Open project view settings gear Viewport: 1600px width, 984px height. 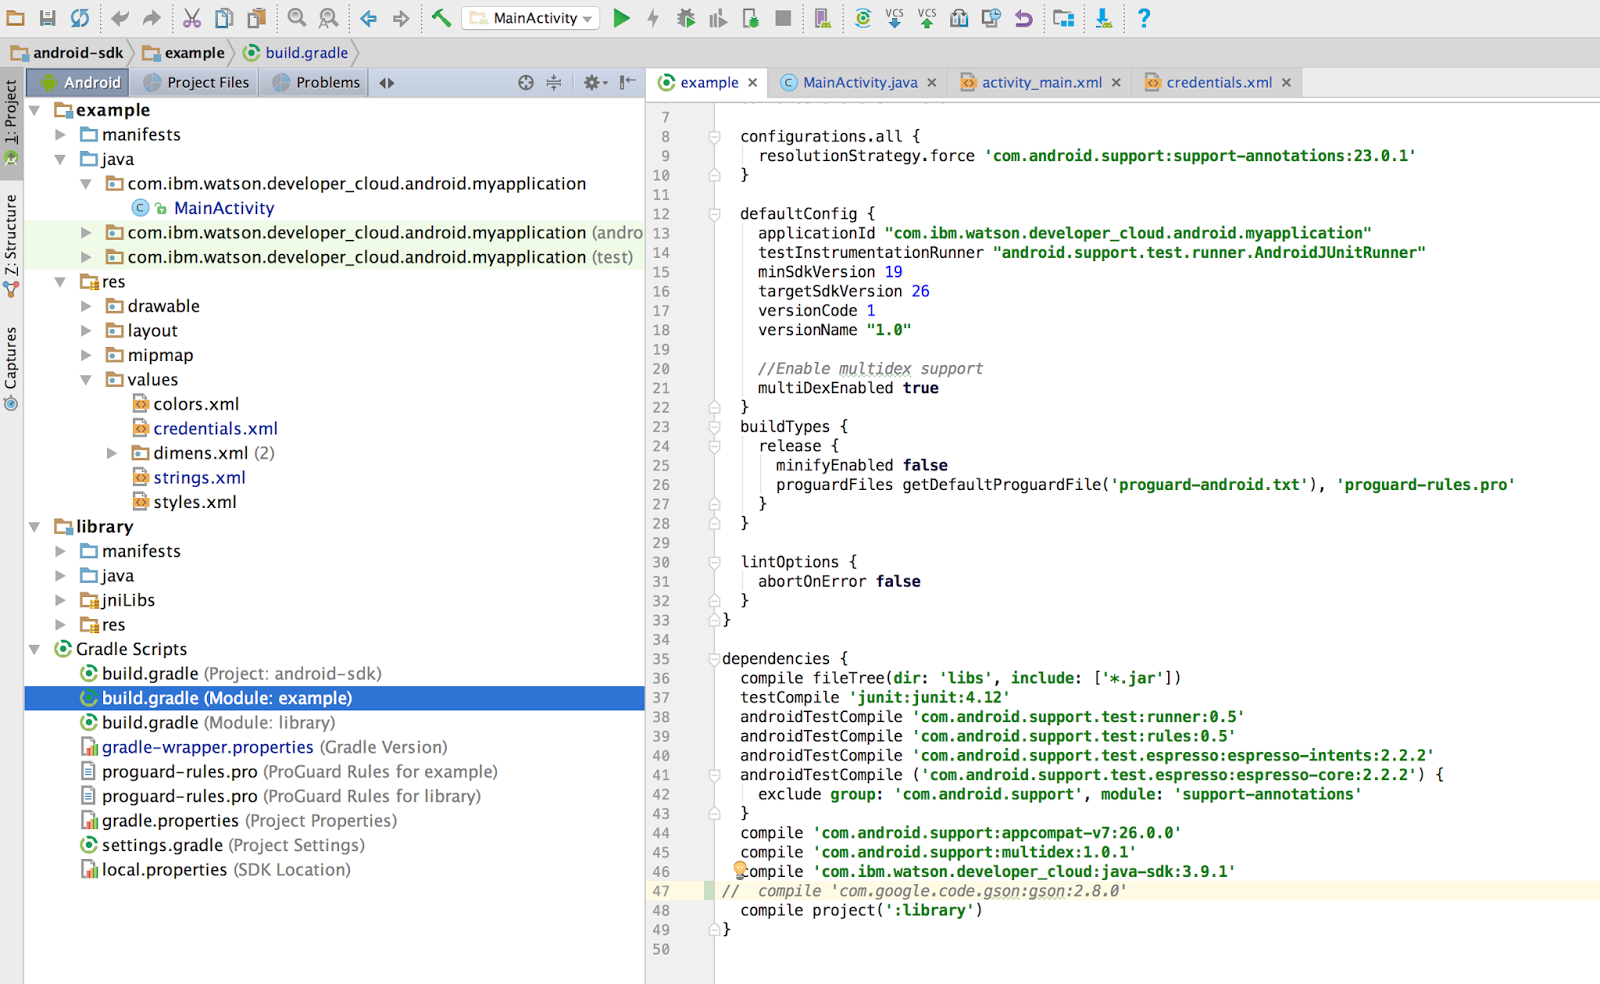[x=594, y=82]
